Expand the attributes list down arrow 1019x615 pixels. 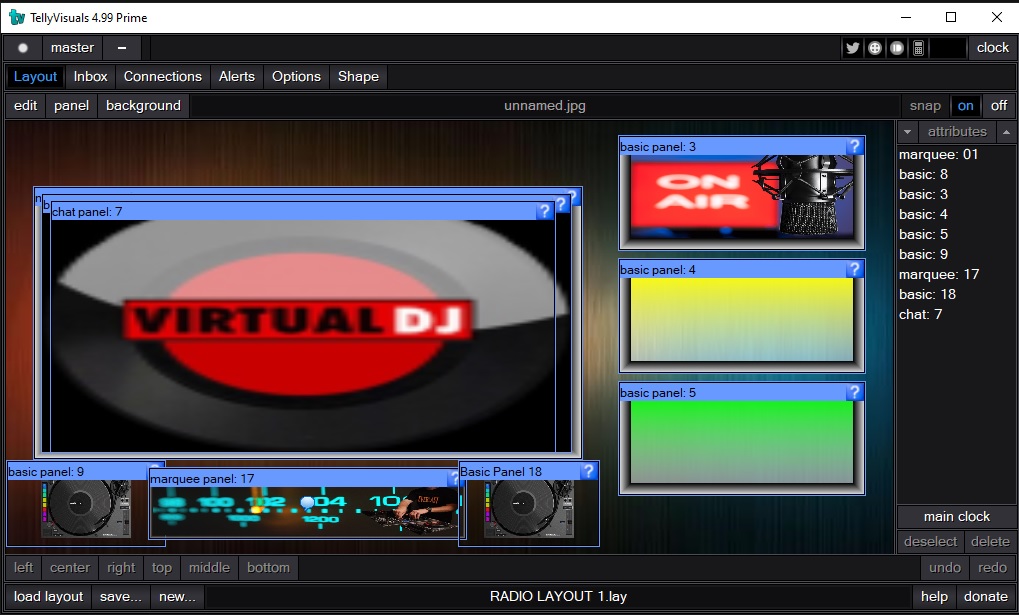(x=907, y=132)
